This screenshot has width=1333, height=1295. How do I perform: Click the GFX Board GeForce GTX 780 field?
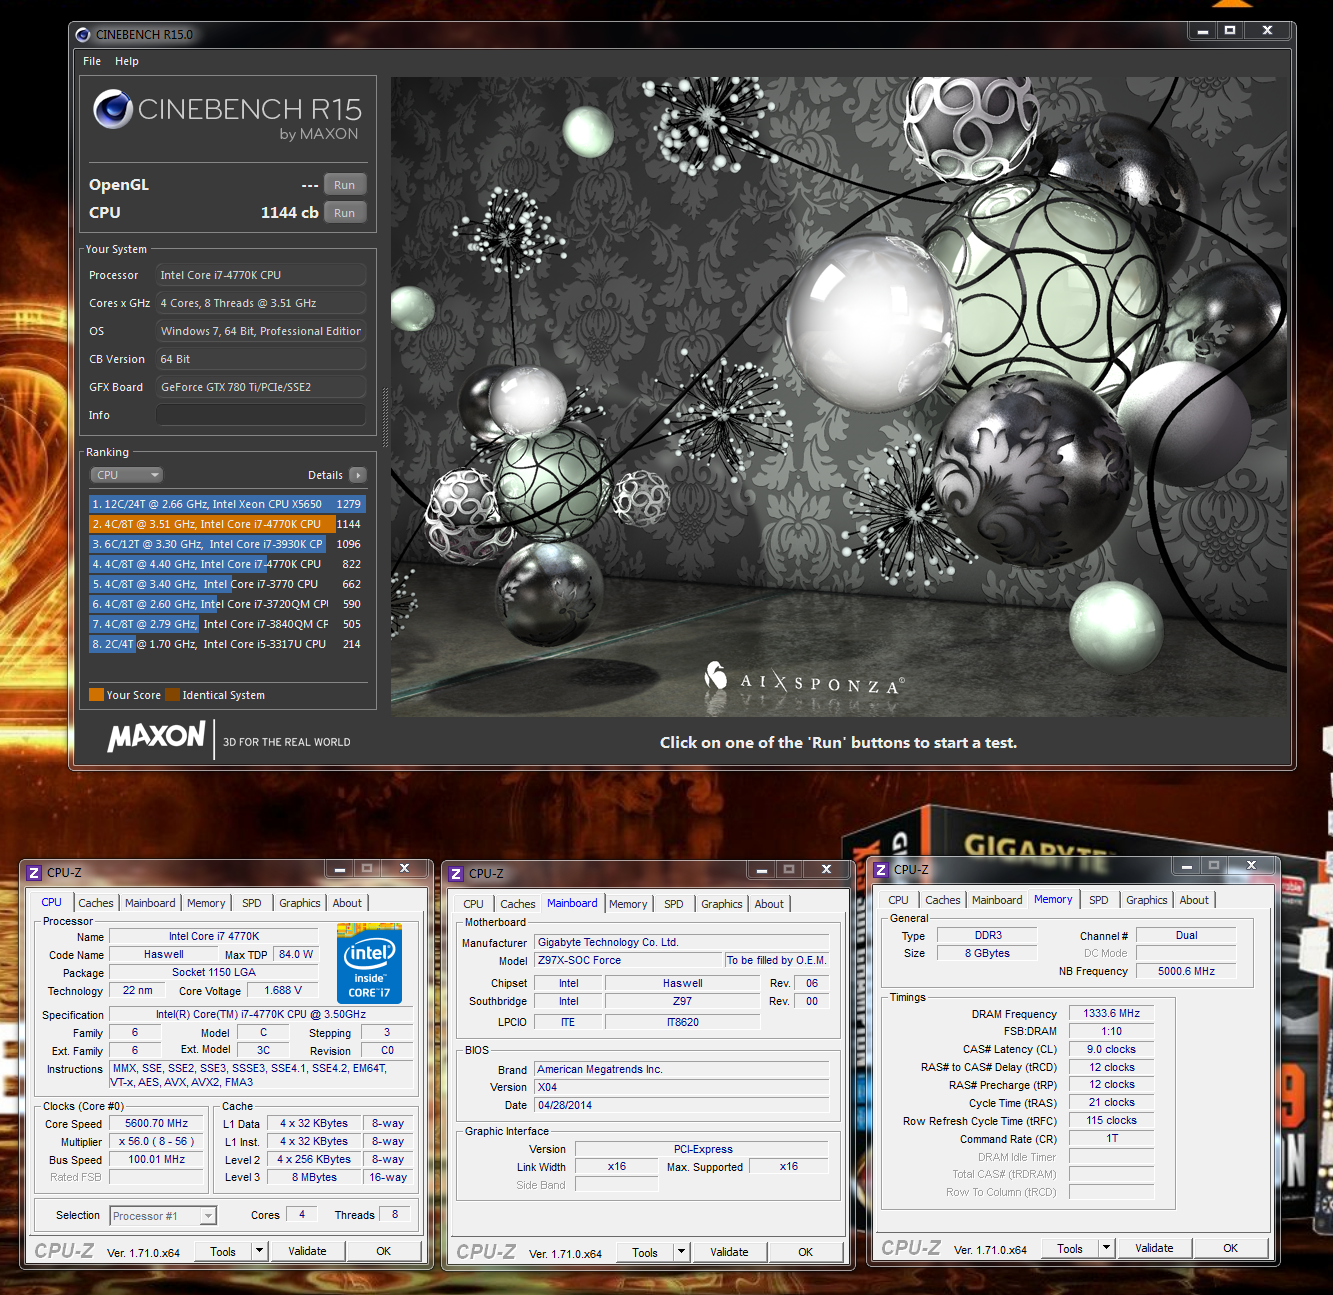click(260, 387)
